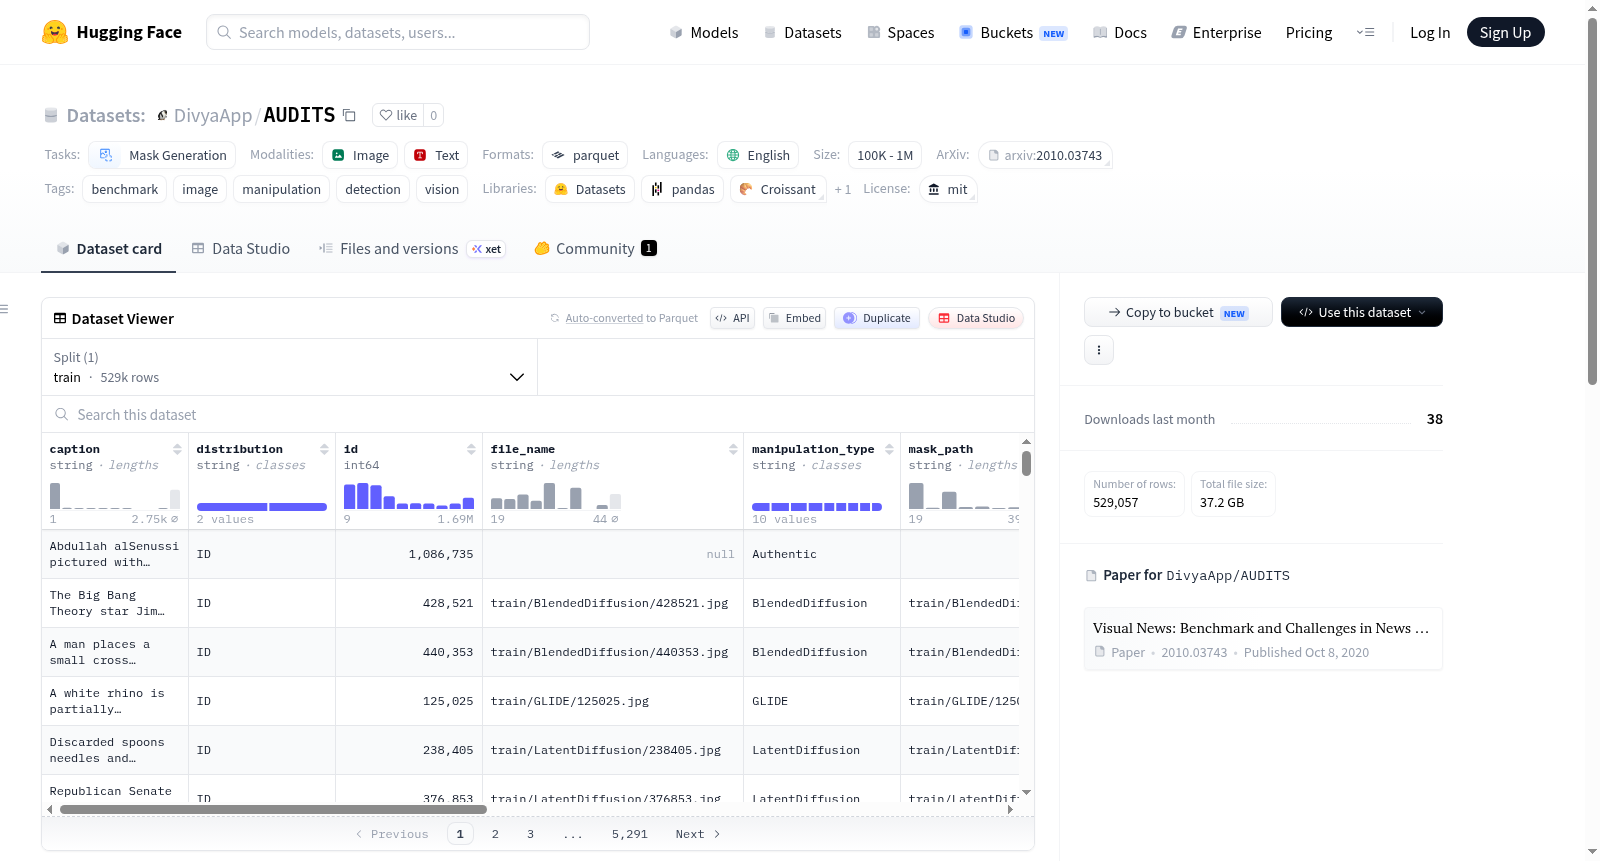The image size is (1600, 861).
Task: Open the left sidebar toggle icon
Action: [x=4, y=309]
